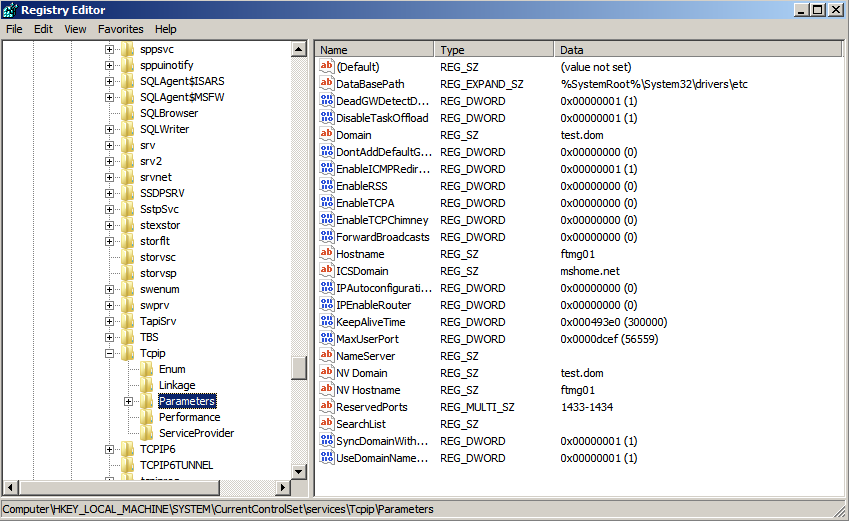Click the Hostname string value icon
This screenshot has width=849, height=521.
pos(327,254)
